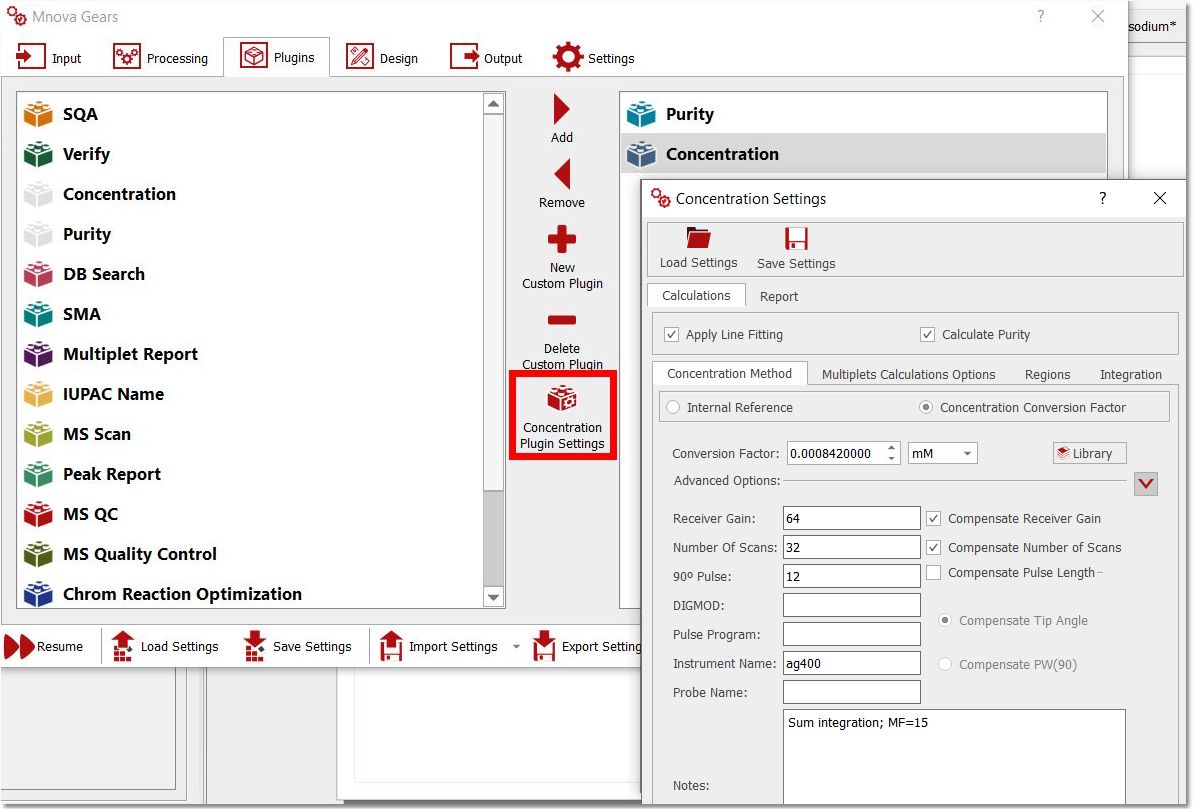Open the Input tab
The image size is (1193, 811).
(49, 59)
